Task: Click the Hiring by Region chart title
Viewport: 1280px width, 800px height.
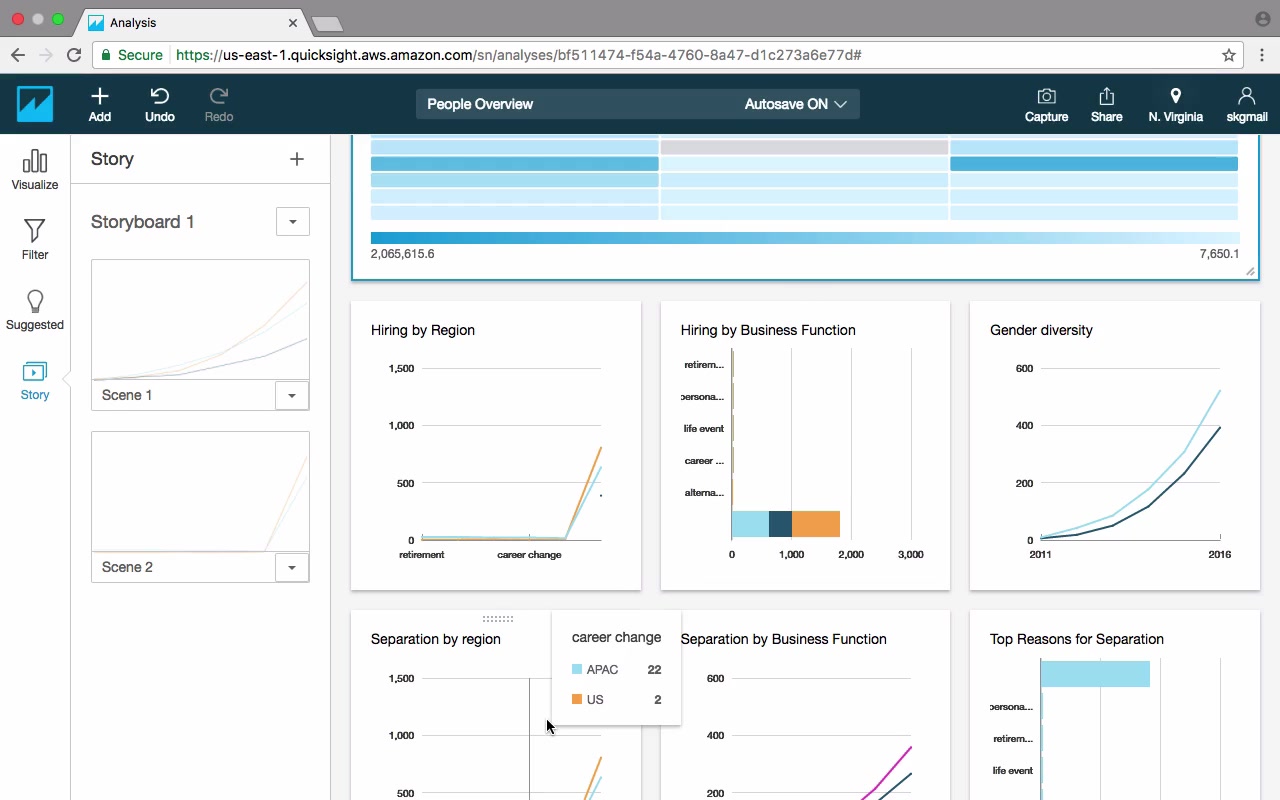Action: 423,330
